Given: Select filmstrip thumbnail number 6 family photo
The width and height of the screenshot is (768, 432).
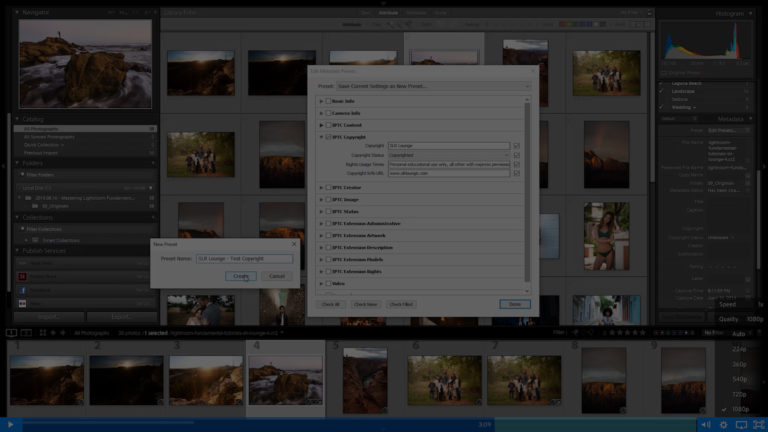Looking at the screenshot, I should pos(444,380).
